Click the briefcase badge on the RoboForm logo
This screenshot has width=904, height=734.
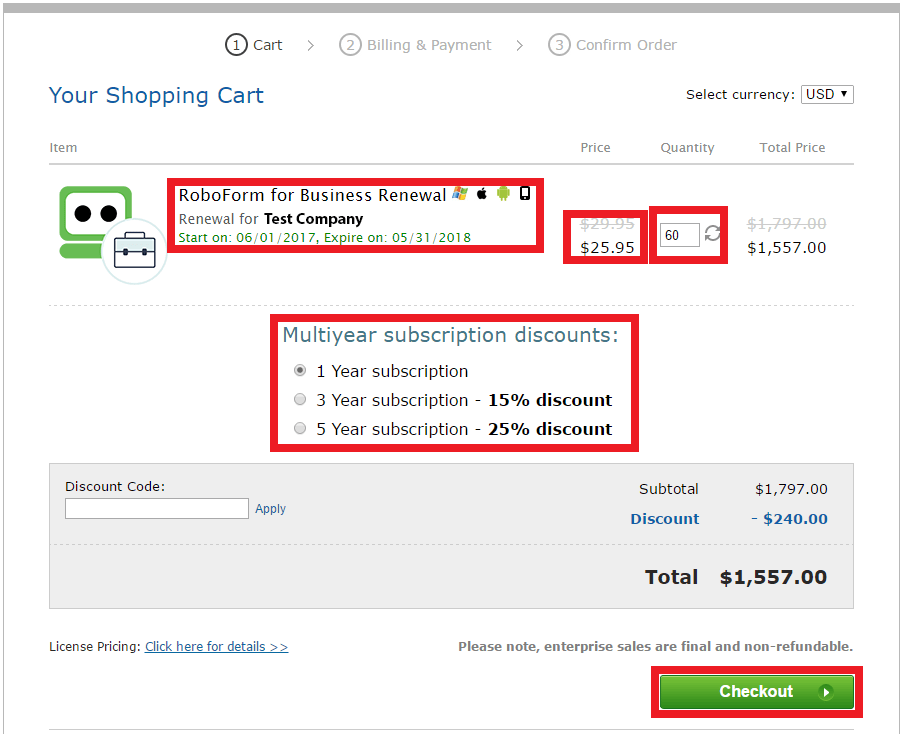click(x=133, y=250)
